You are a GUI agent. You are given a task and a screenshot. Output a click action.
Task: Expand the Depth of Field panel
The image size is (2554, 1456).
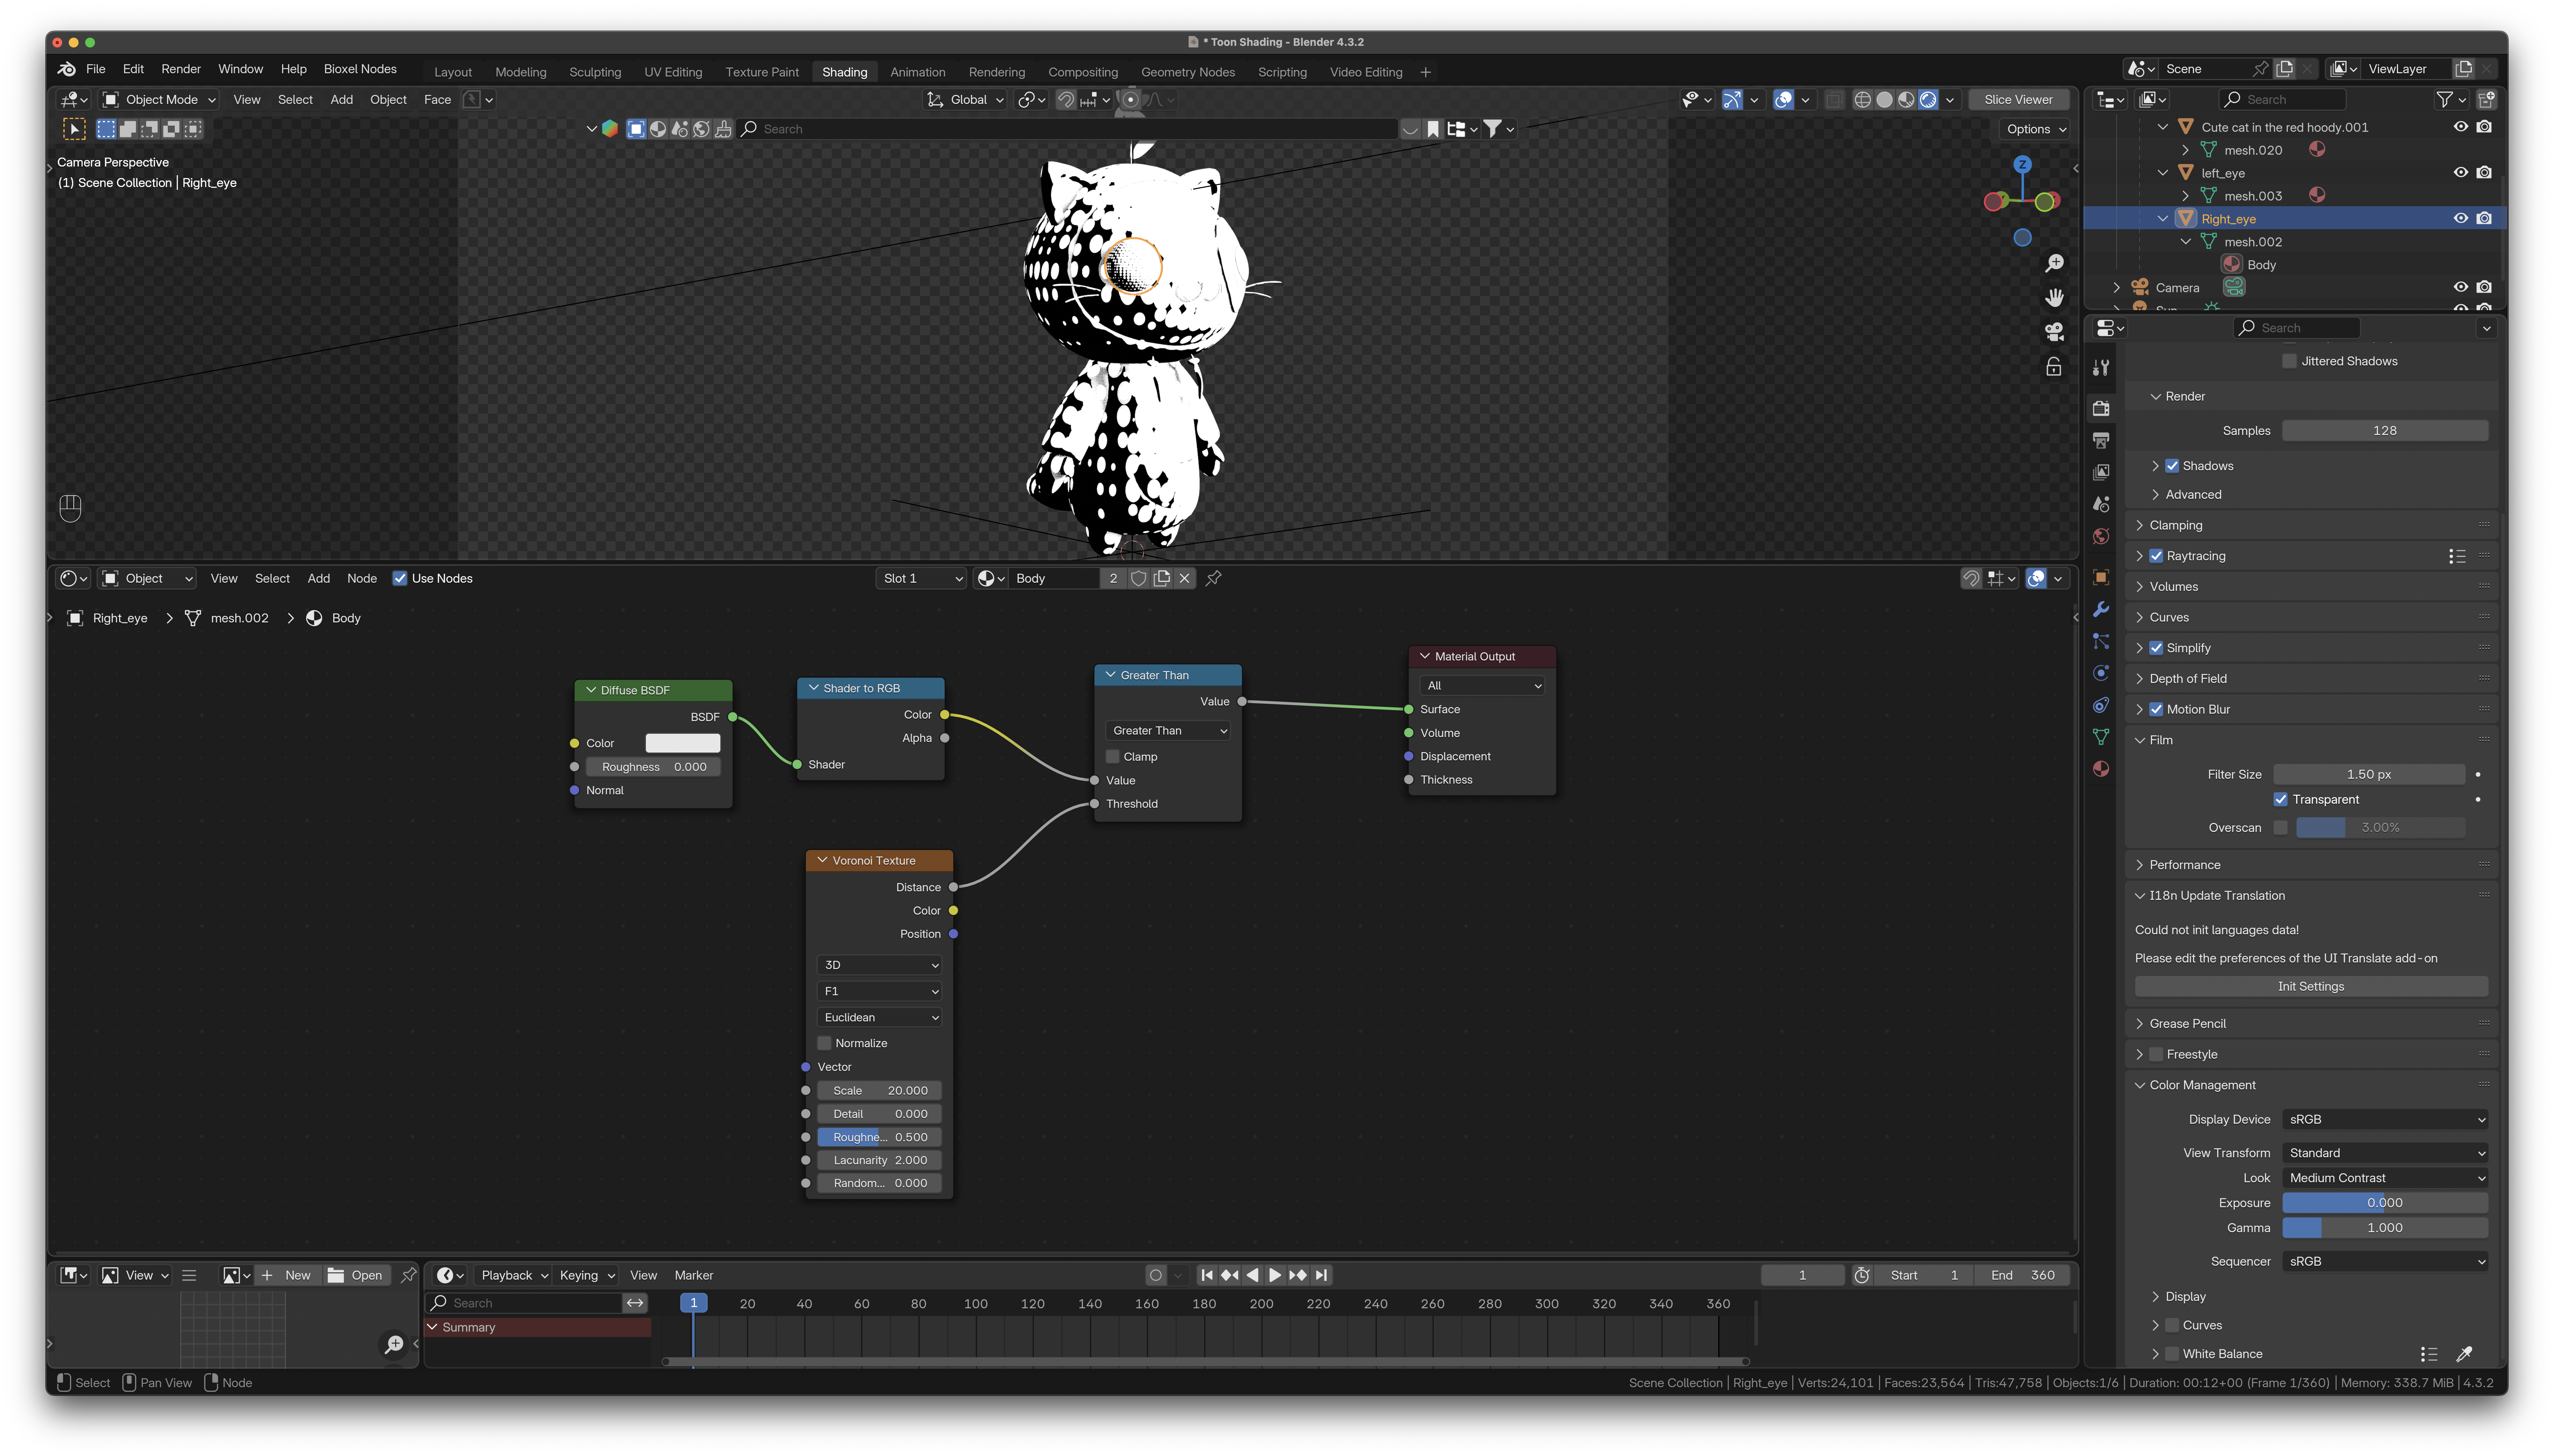coord(2188,679)
